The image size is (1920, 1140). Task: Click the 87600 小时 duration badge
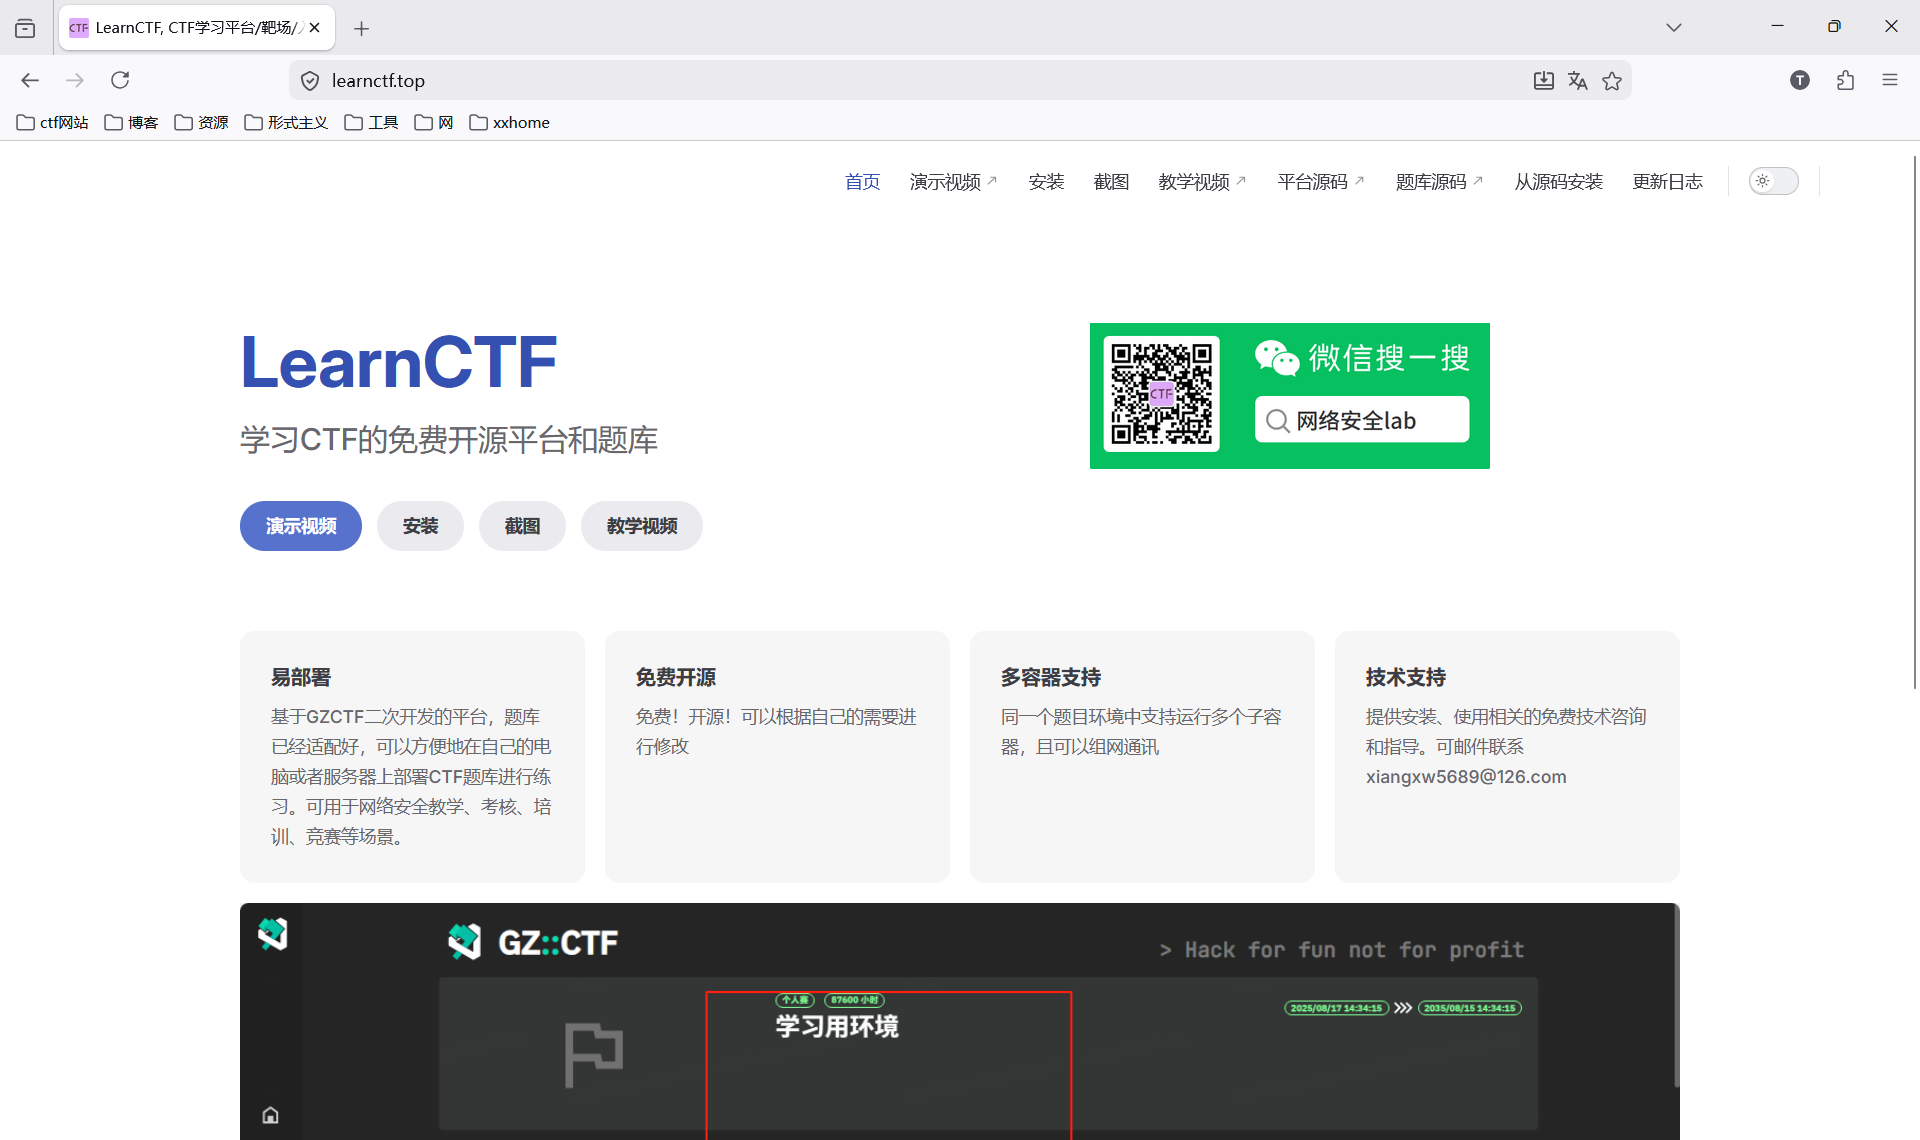click(x=854, y=1000)
